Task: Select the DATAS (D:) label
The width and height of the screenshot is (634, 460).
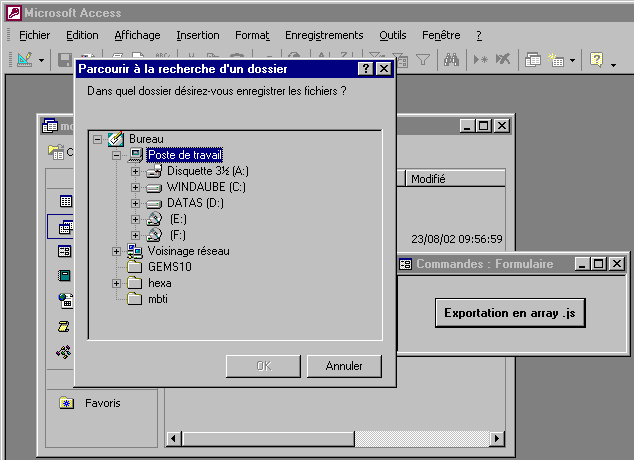Action: tap(195, 203)
